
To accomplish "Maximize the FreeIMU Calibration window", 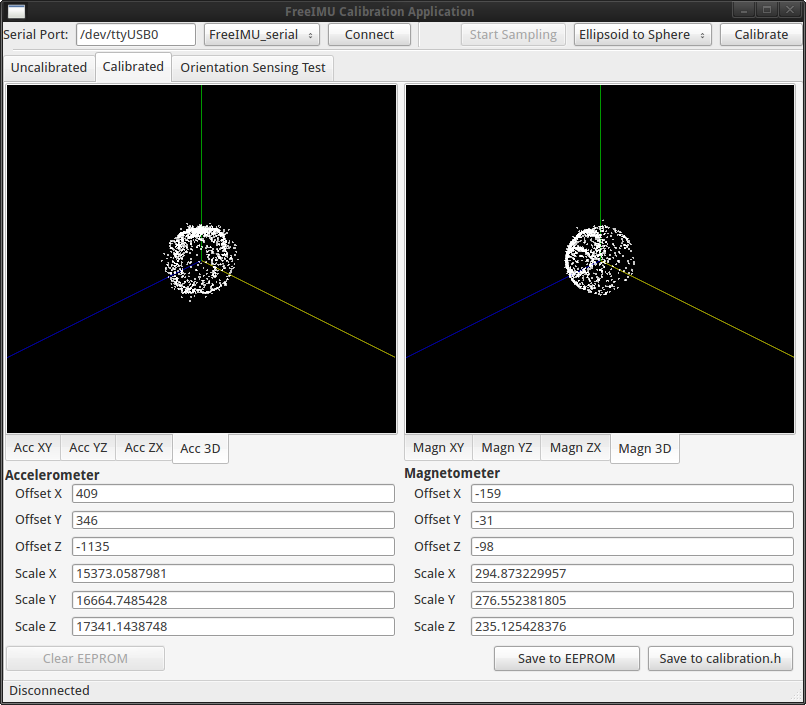I will click(x=767, y=10).
